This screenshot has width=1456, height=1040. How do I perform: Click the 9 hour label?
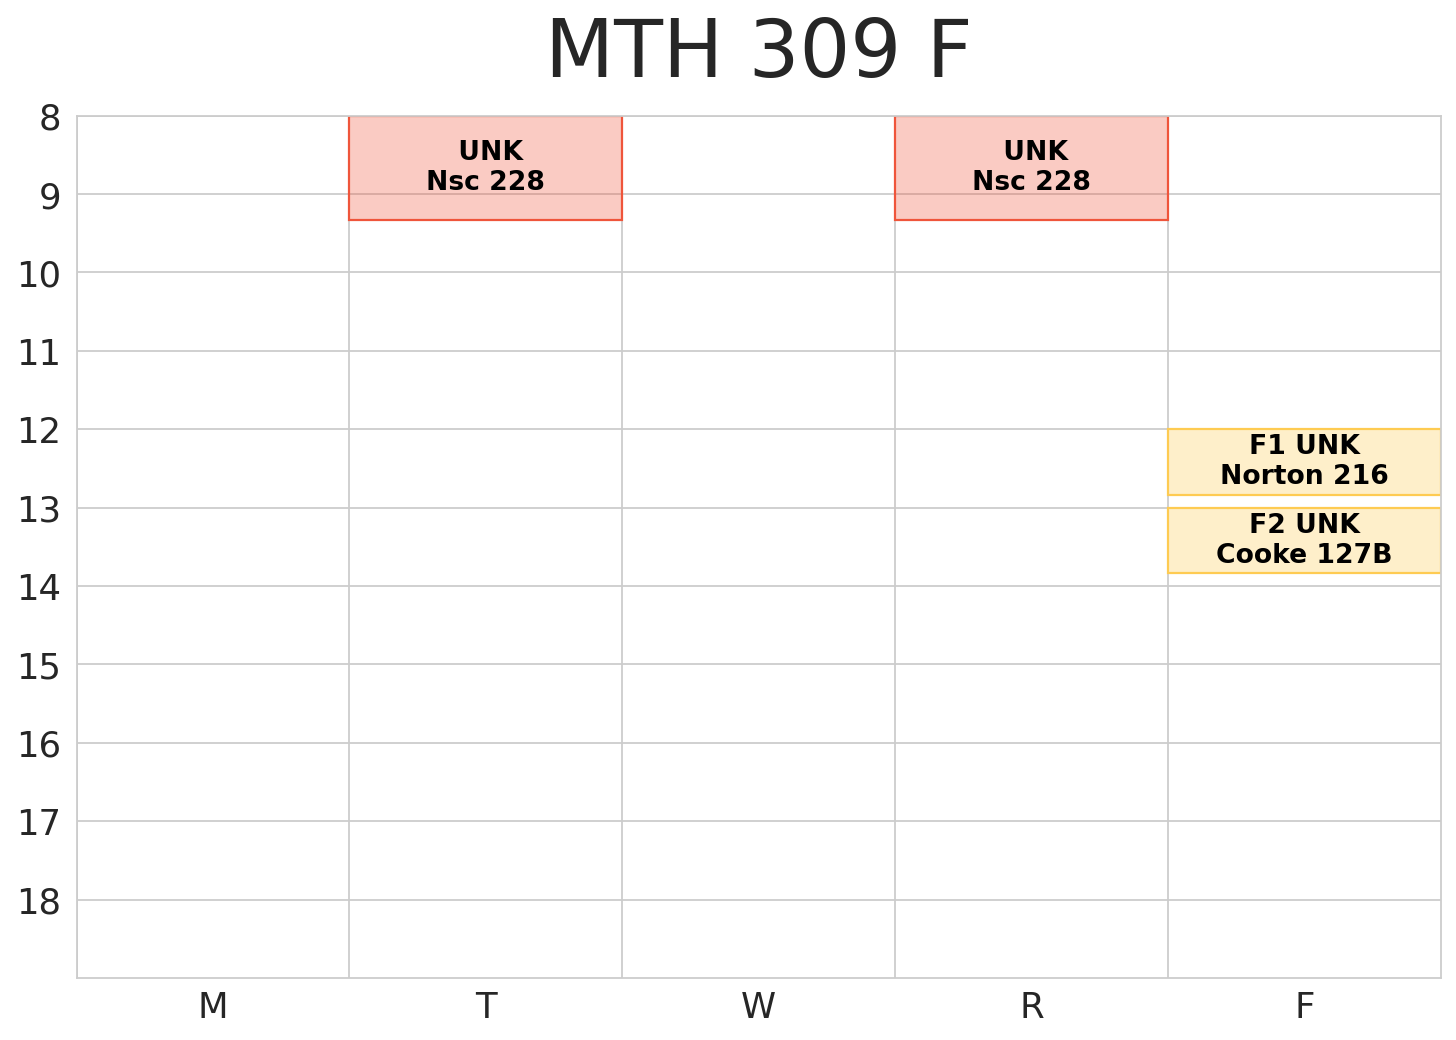coord(49,197)
